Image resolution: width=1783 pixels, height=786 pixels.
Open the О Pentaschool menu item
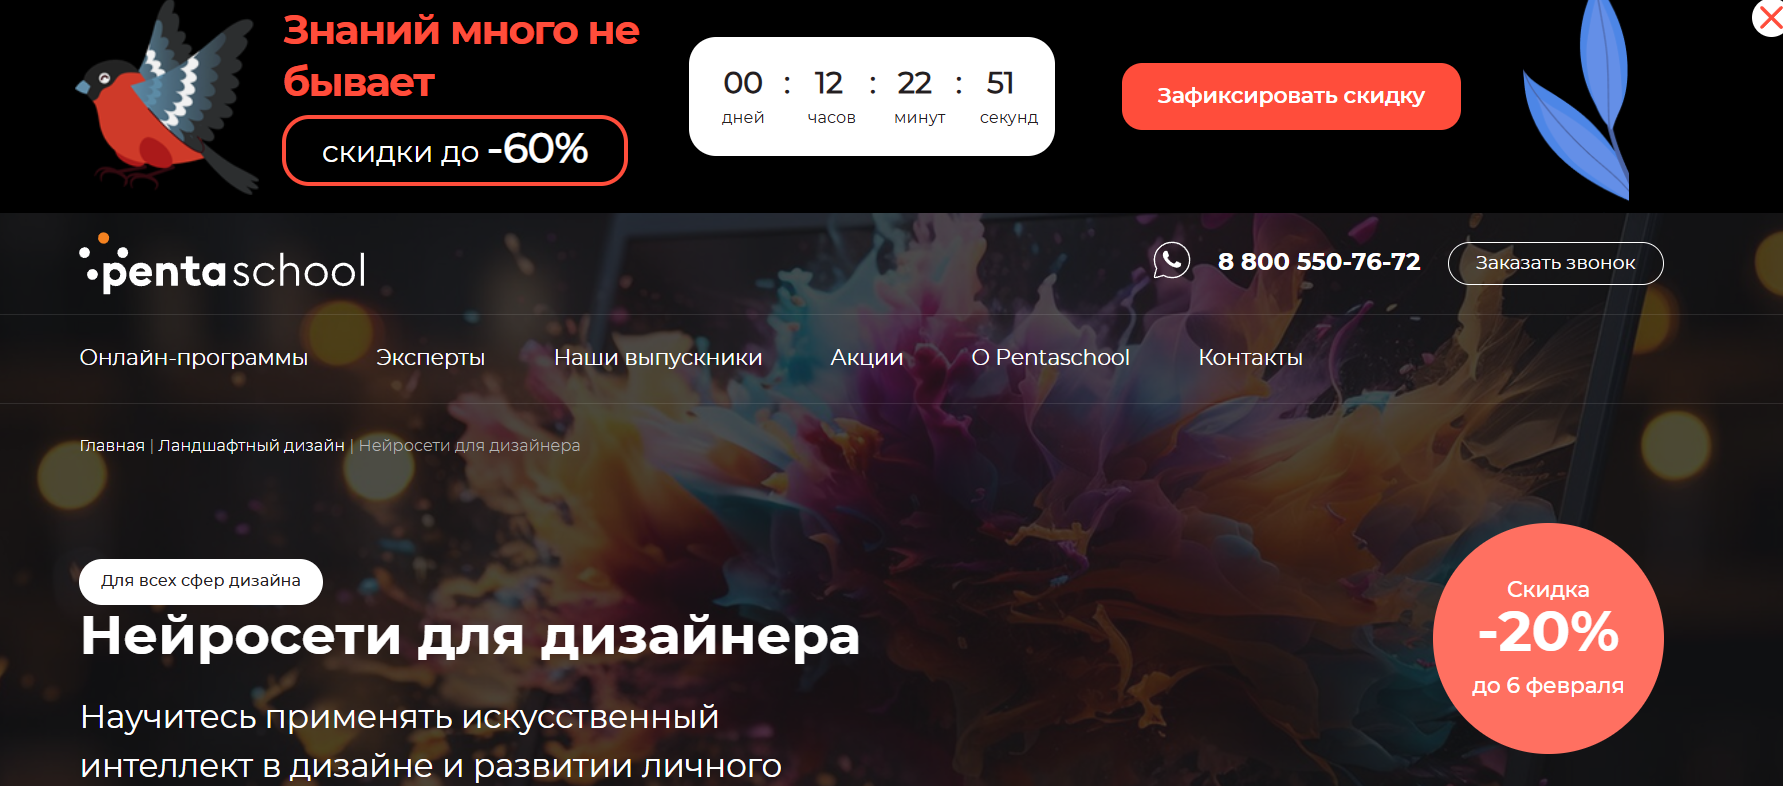click(1050, 358)
